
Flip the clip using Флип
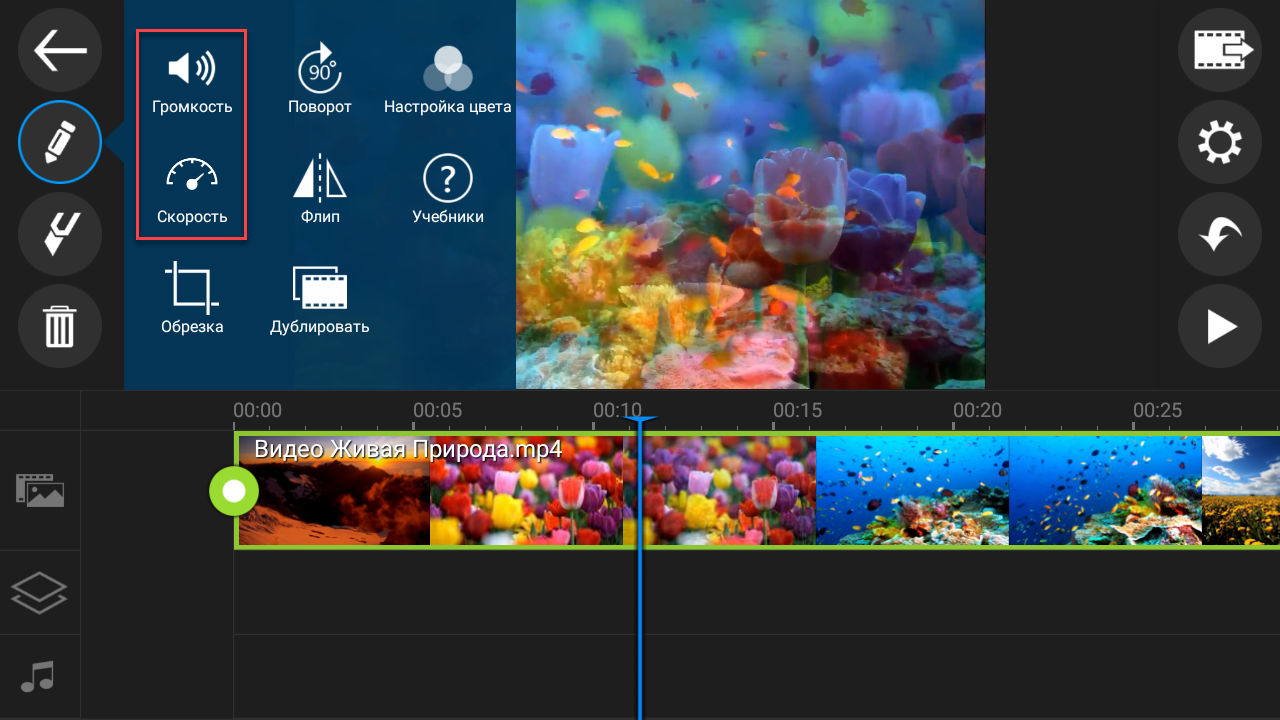[320, 188]
